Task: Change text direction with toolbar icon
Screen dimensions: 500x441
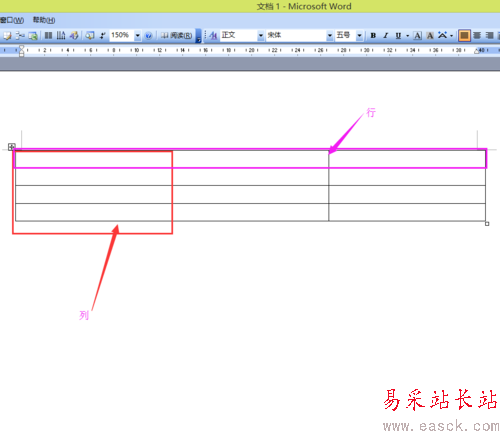Action: click(x=61, y=35)
